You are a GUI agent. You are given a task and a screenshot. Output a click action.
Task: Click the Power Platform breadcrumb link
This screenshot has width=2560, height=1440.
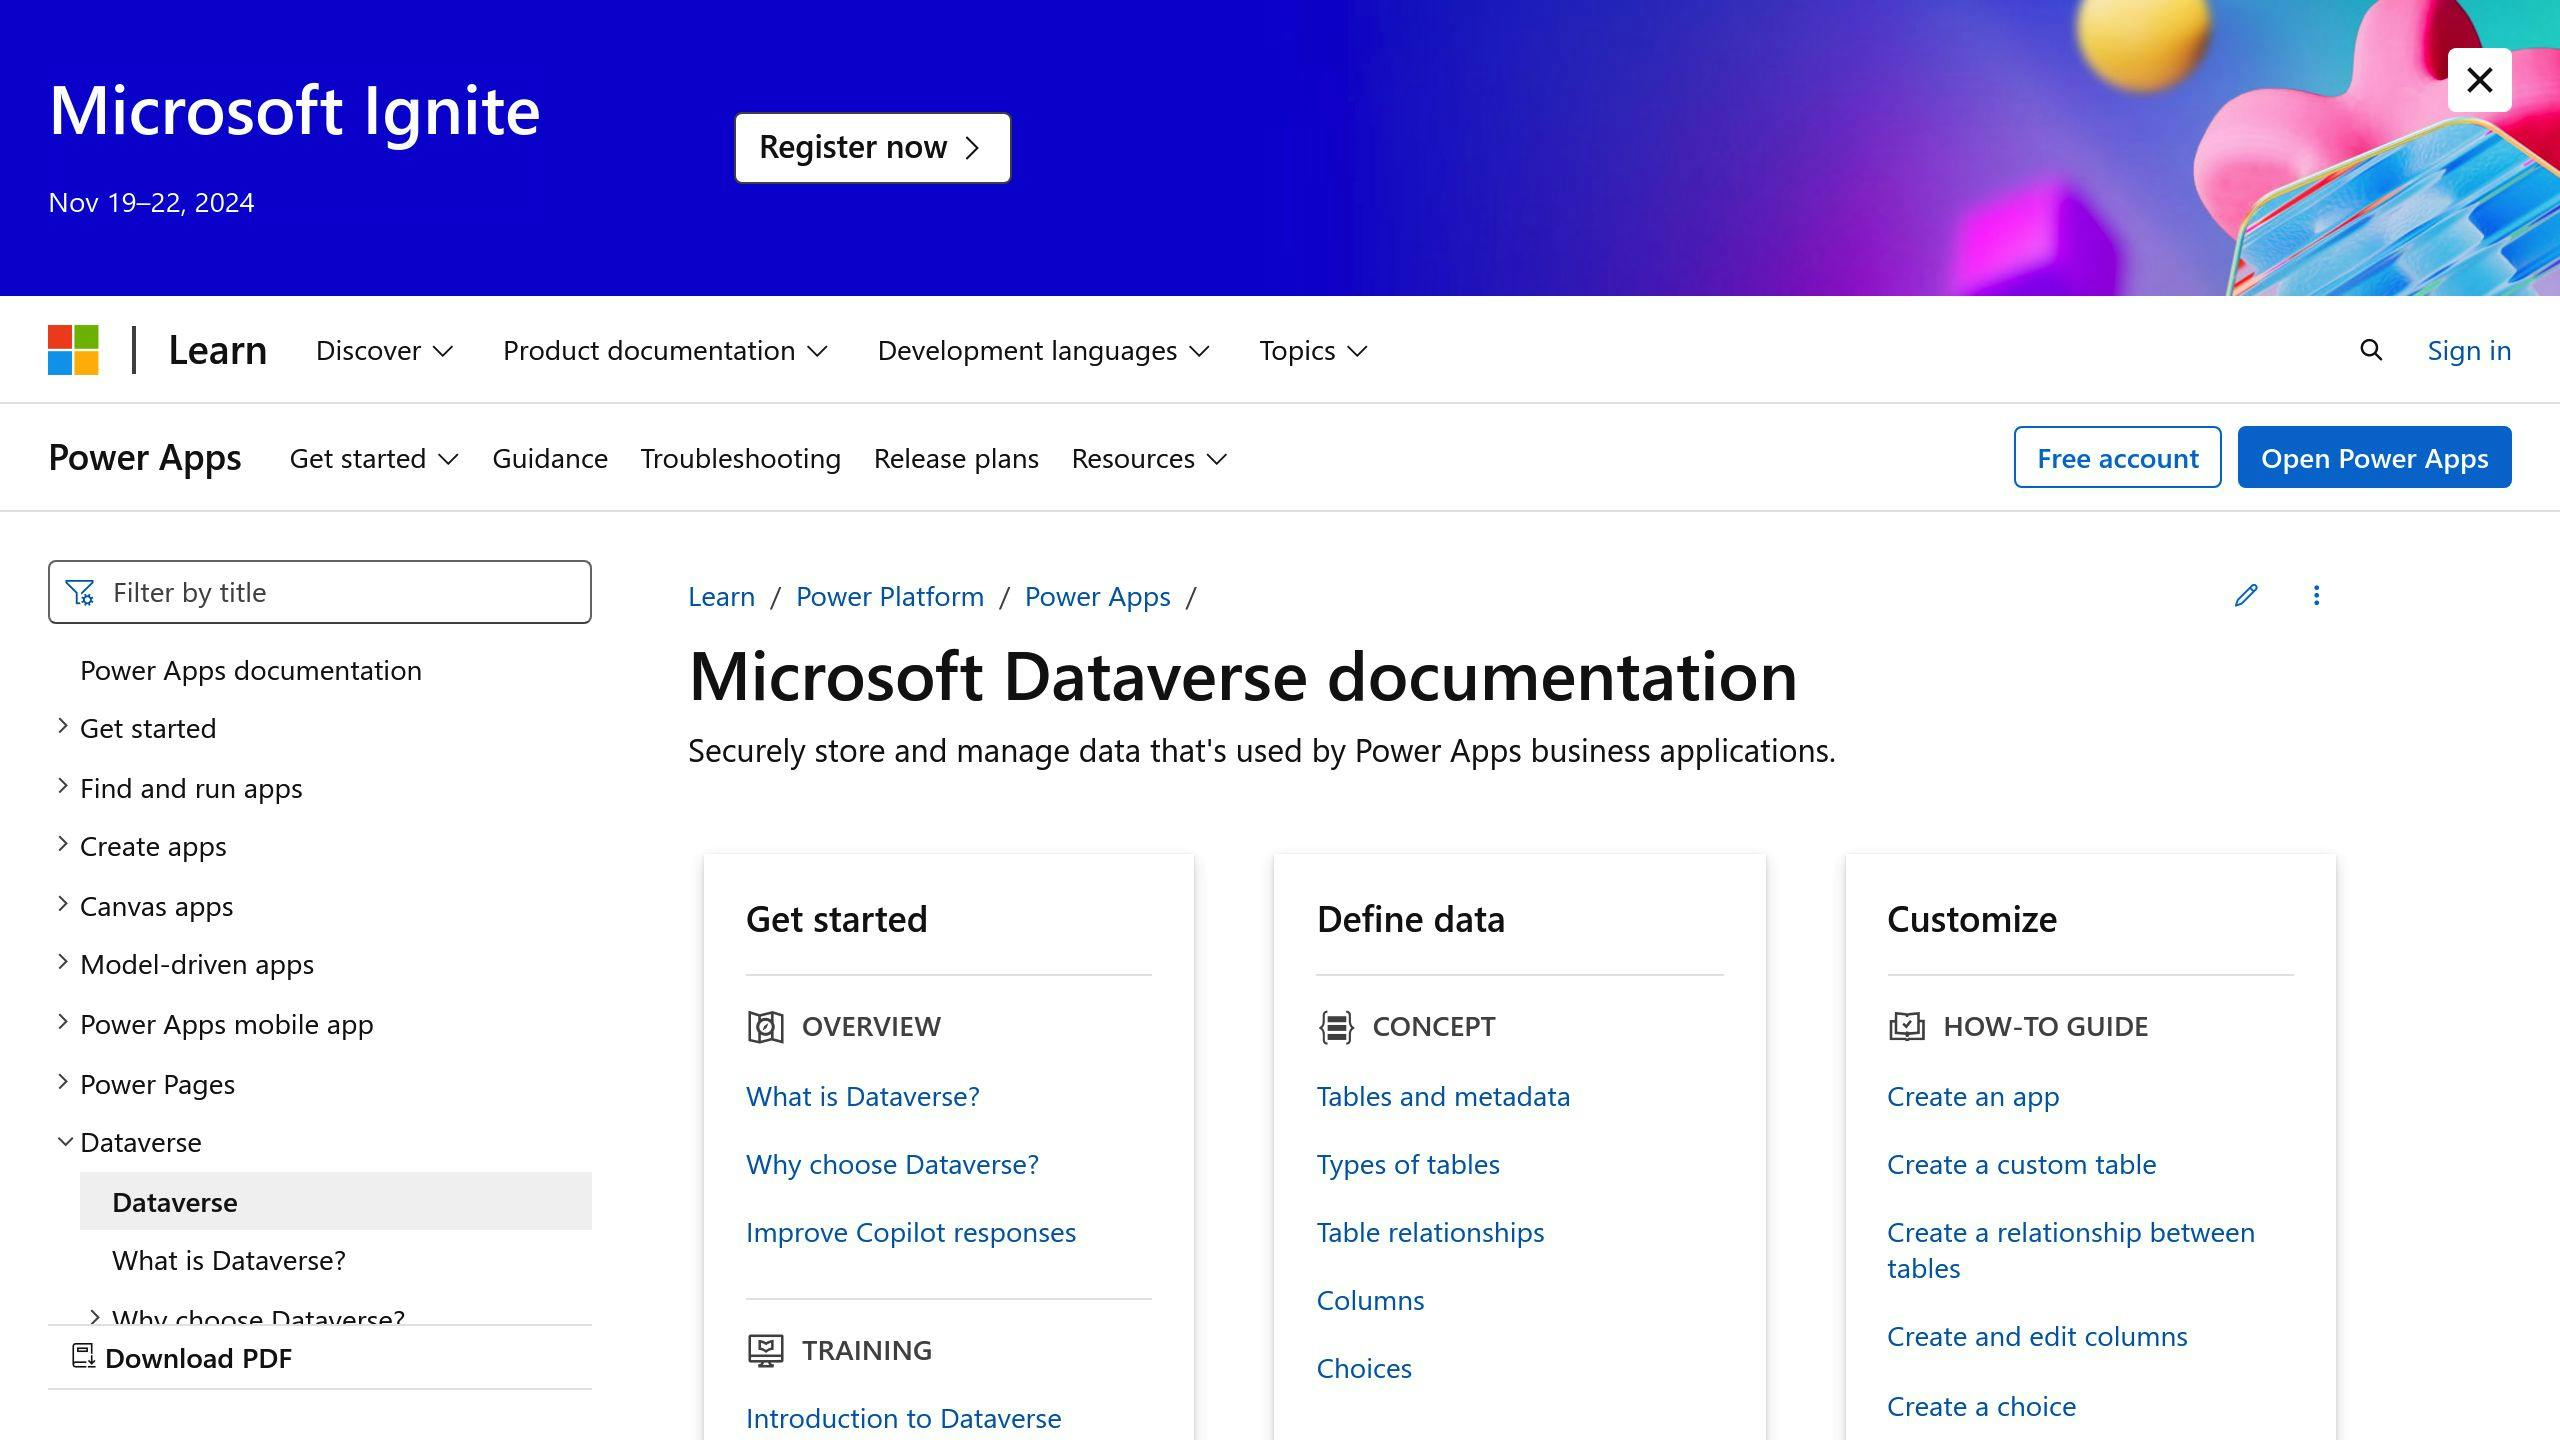pyautogui.click(x=890, y=597)
